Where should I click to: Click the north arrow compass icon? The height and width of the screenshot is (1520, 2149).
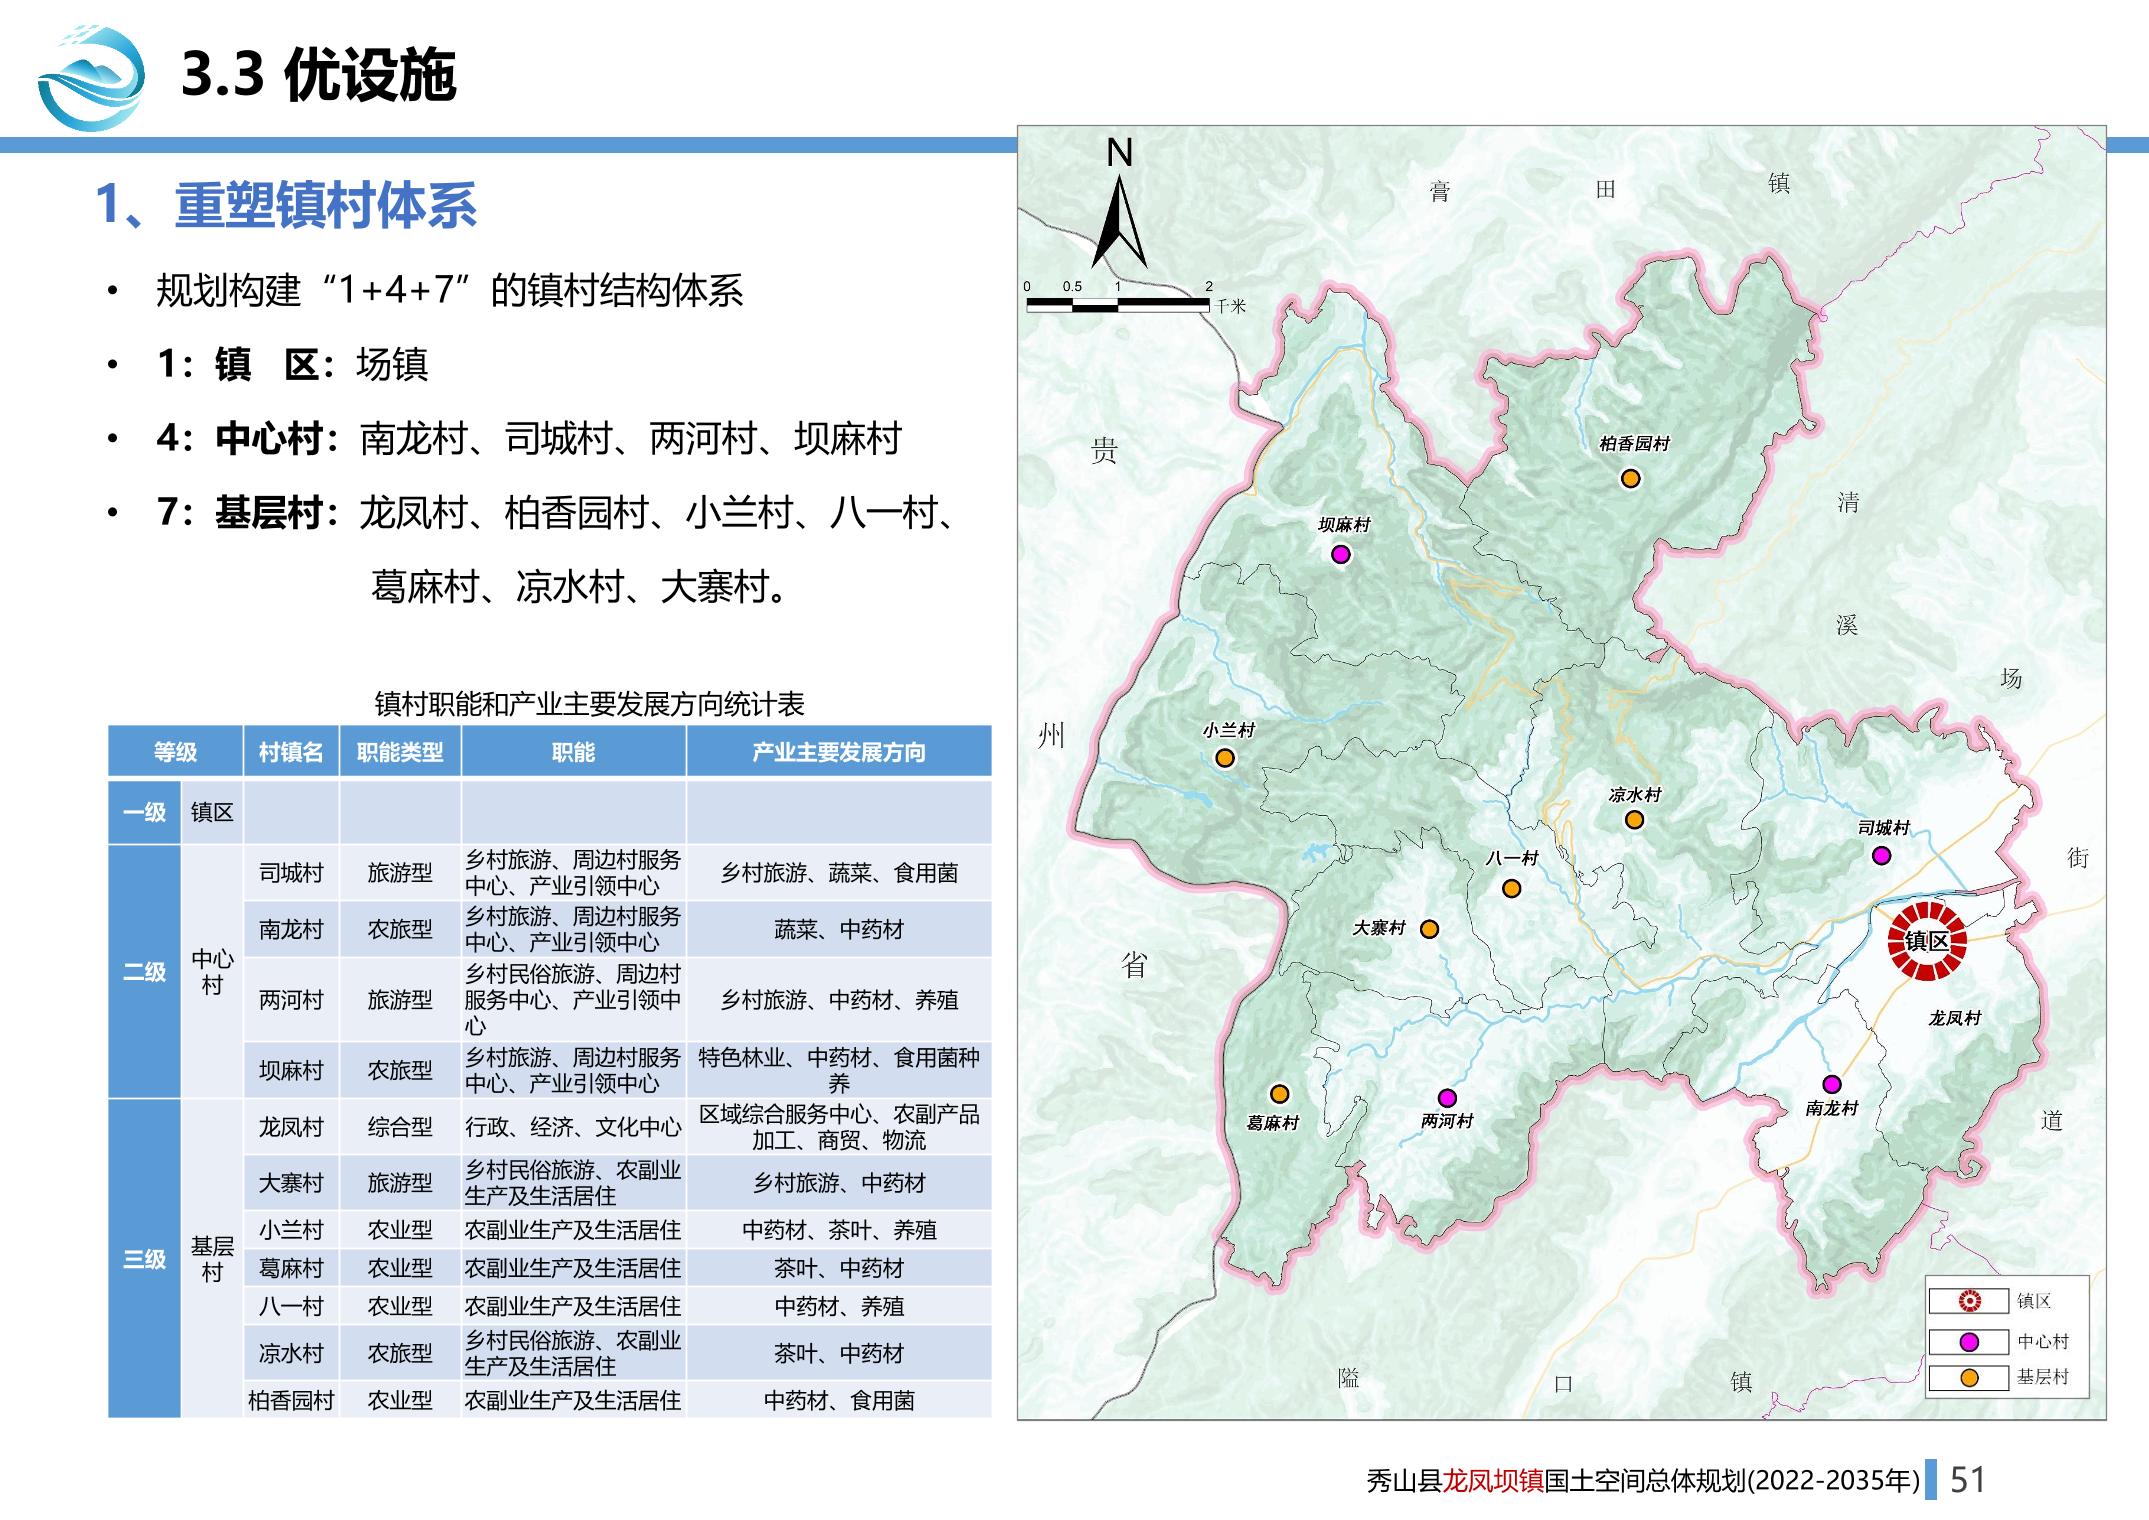point(1119,222)
